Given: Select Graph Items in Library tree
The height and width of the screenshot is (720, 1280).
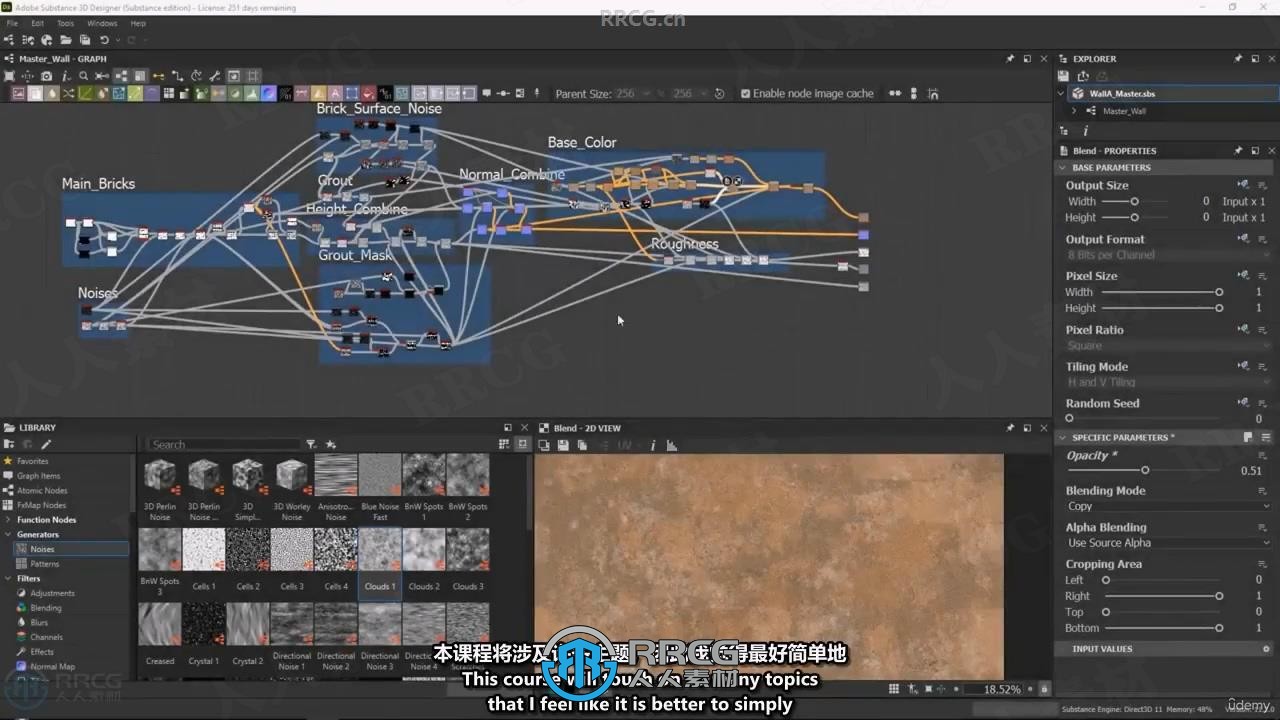Looking at the screenshot, I should click(38, 476).
